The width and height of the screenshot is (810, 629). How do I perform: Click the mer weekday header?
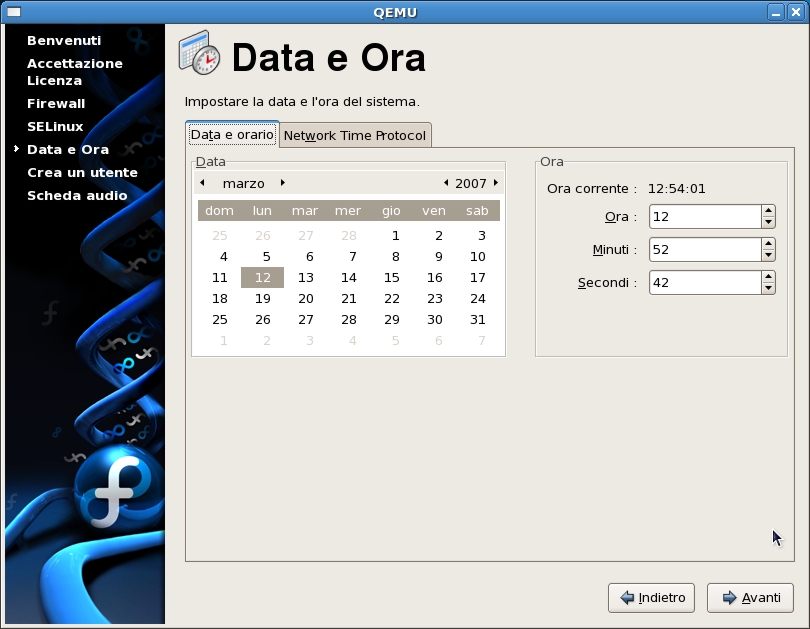click(x=348, y=211)
